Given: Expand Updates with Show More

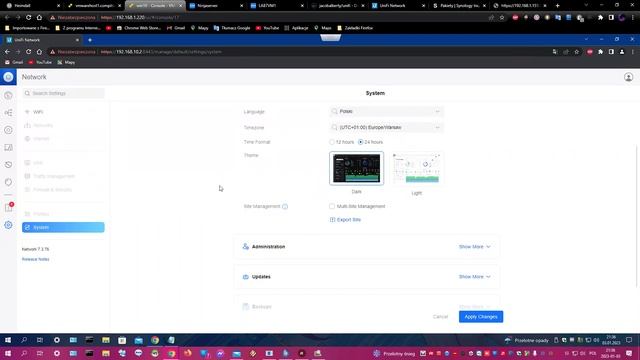Looking at the screenshot, I should pyautogui.click(x=474, y=277).
